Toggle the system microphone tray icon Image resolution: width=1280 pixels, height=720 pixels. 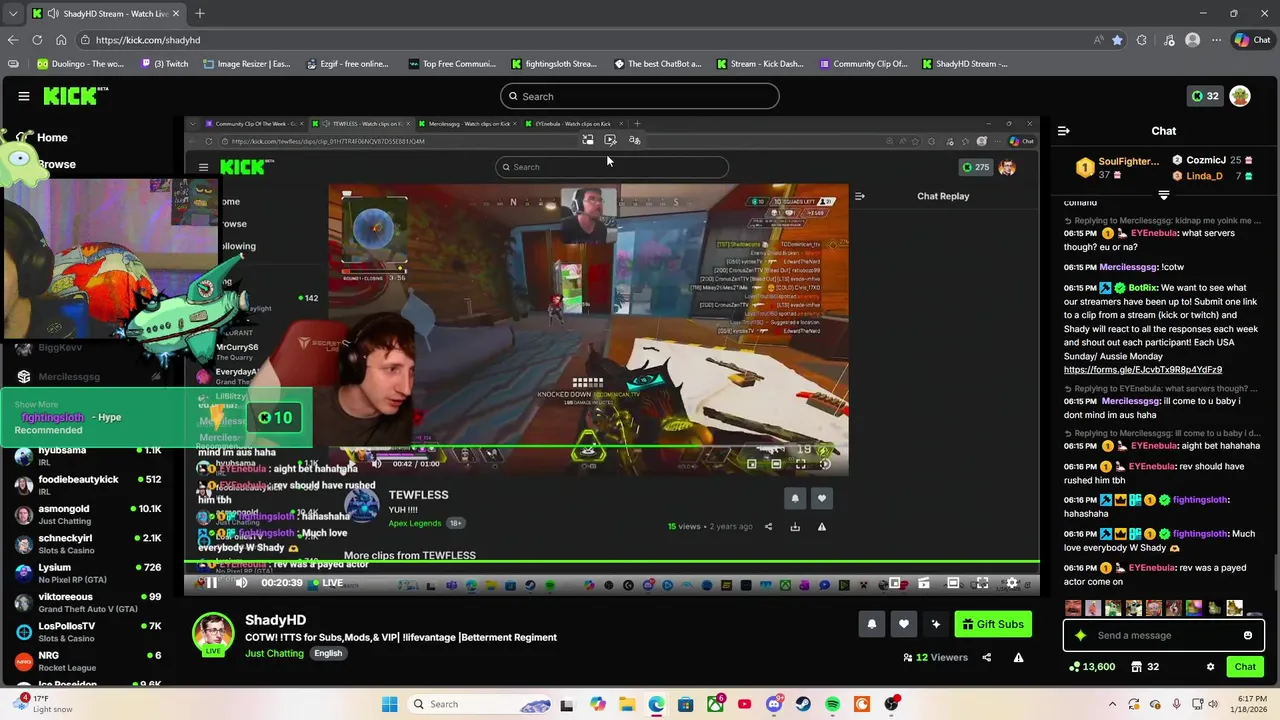pyautogui.click(x=1176, y=704)
